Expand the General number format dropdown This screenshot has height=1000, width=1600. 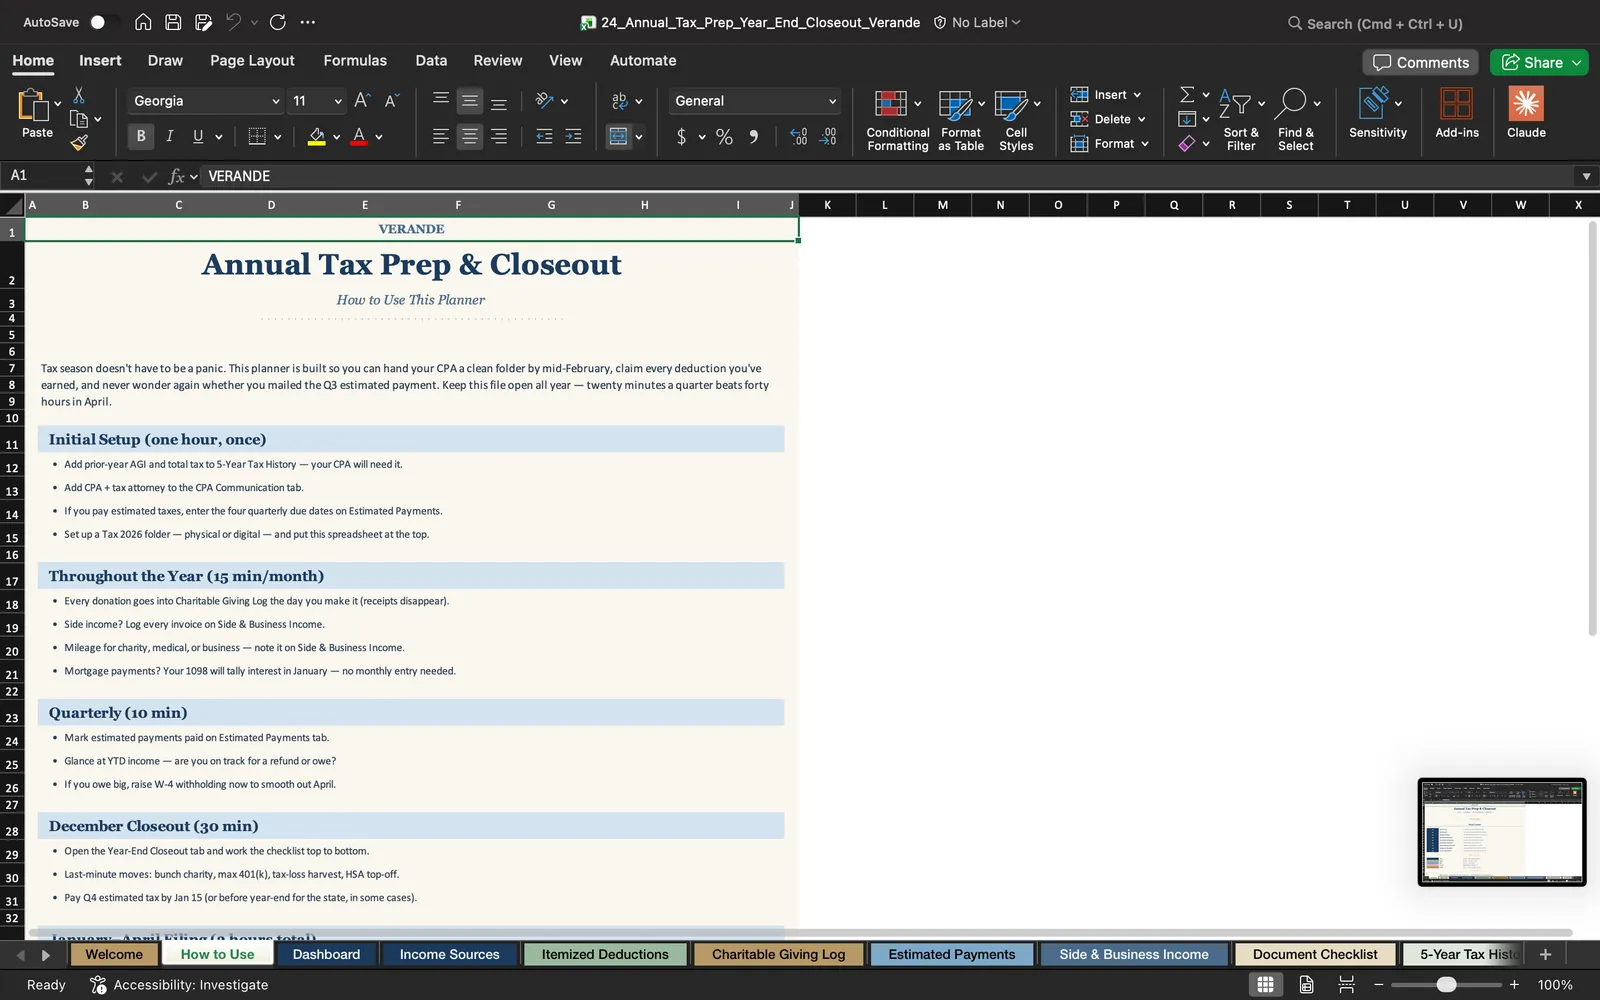[832, 101]
